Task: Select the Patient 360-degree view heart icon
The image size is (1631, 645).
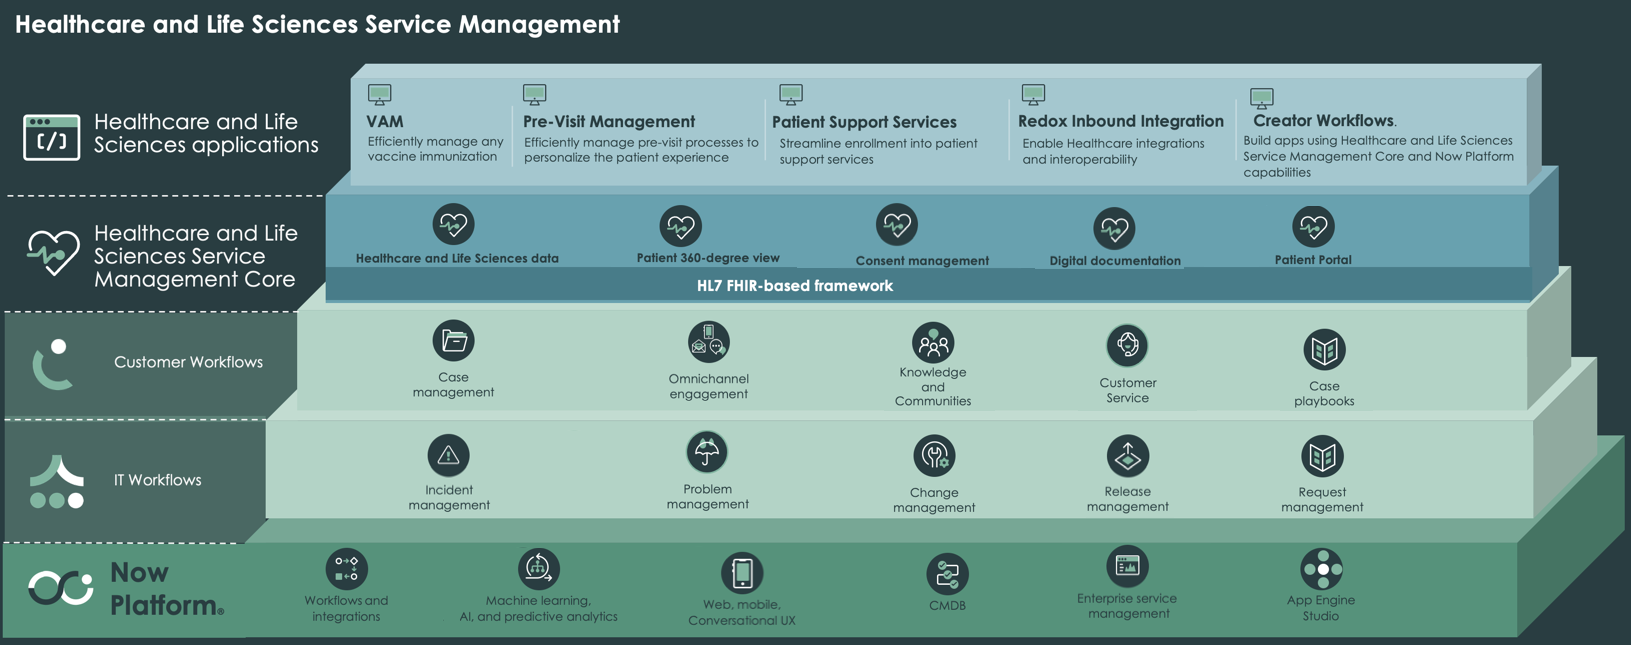Action: 680,226
